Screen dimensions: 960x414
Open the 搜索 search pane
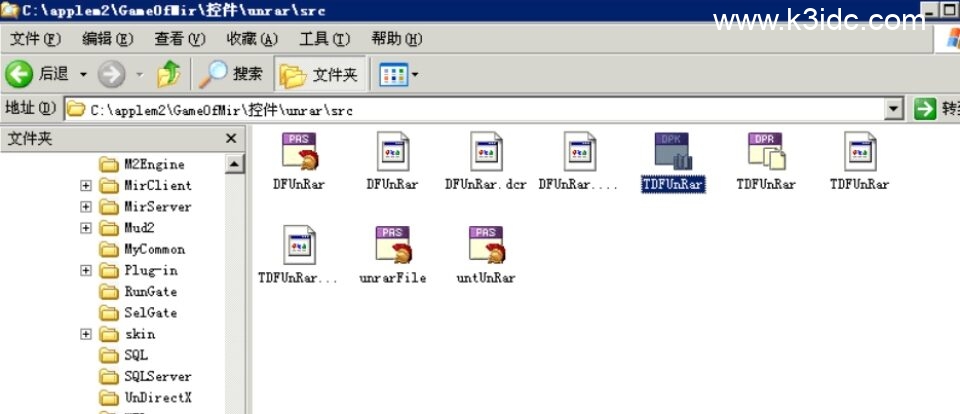tap(231, 74)
